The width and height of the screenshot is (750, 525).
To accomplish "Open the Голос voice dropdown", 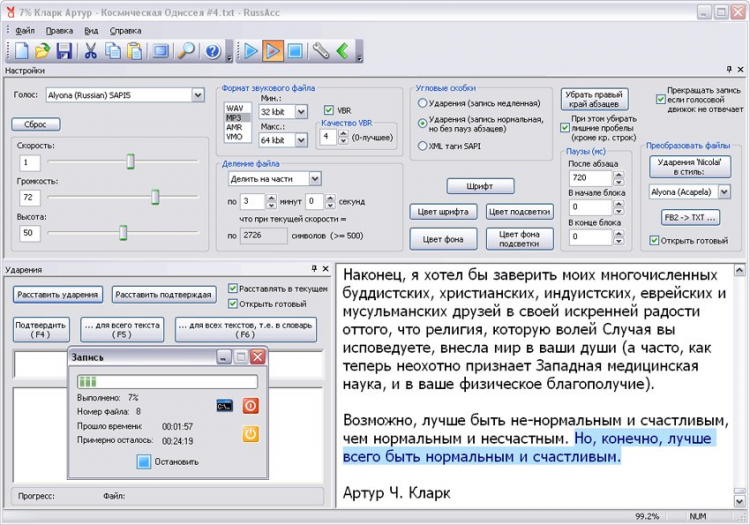I will (198, 95).
